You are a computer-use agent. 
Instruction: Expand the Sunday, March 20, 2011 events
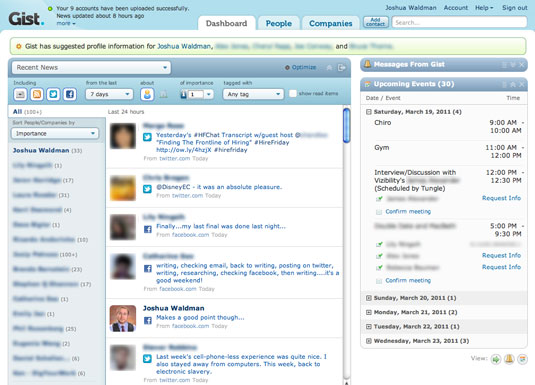[368, 298]
